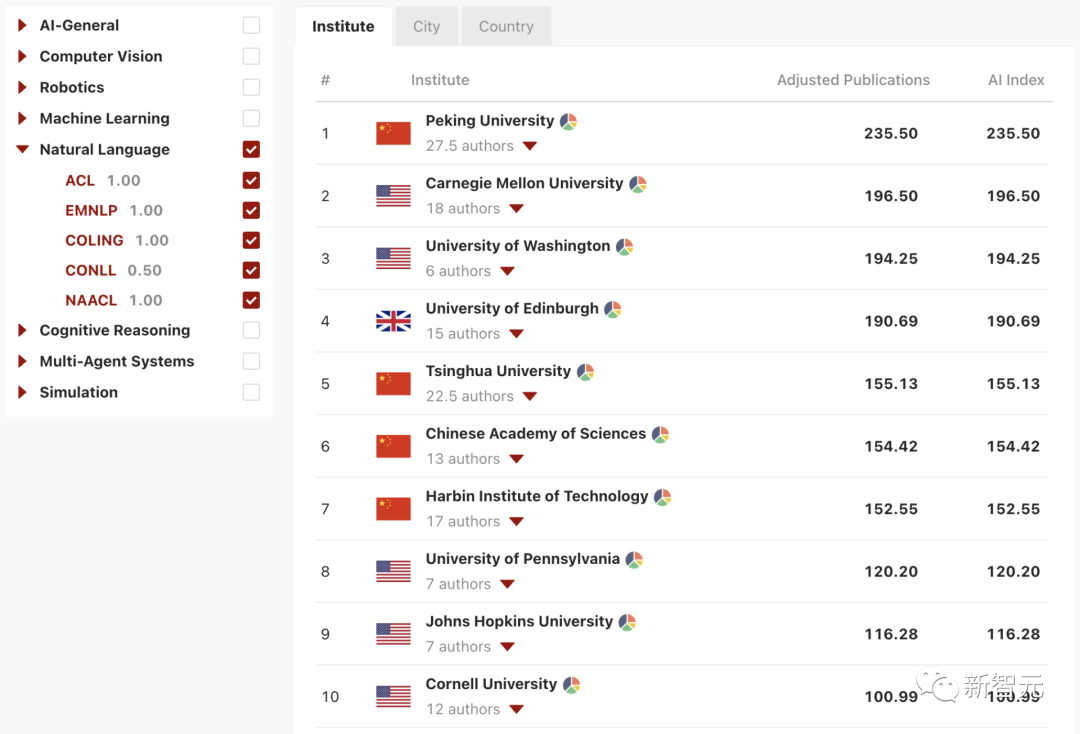Enable the Computer Vision checkbox

pos(251,56)
